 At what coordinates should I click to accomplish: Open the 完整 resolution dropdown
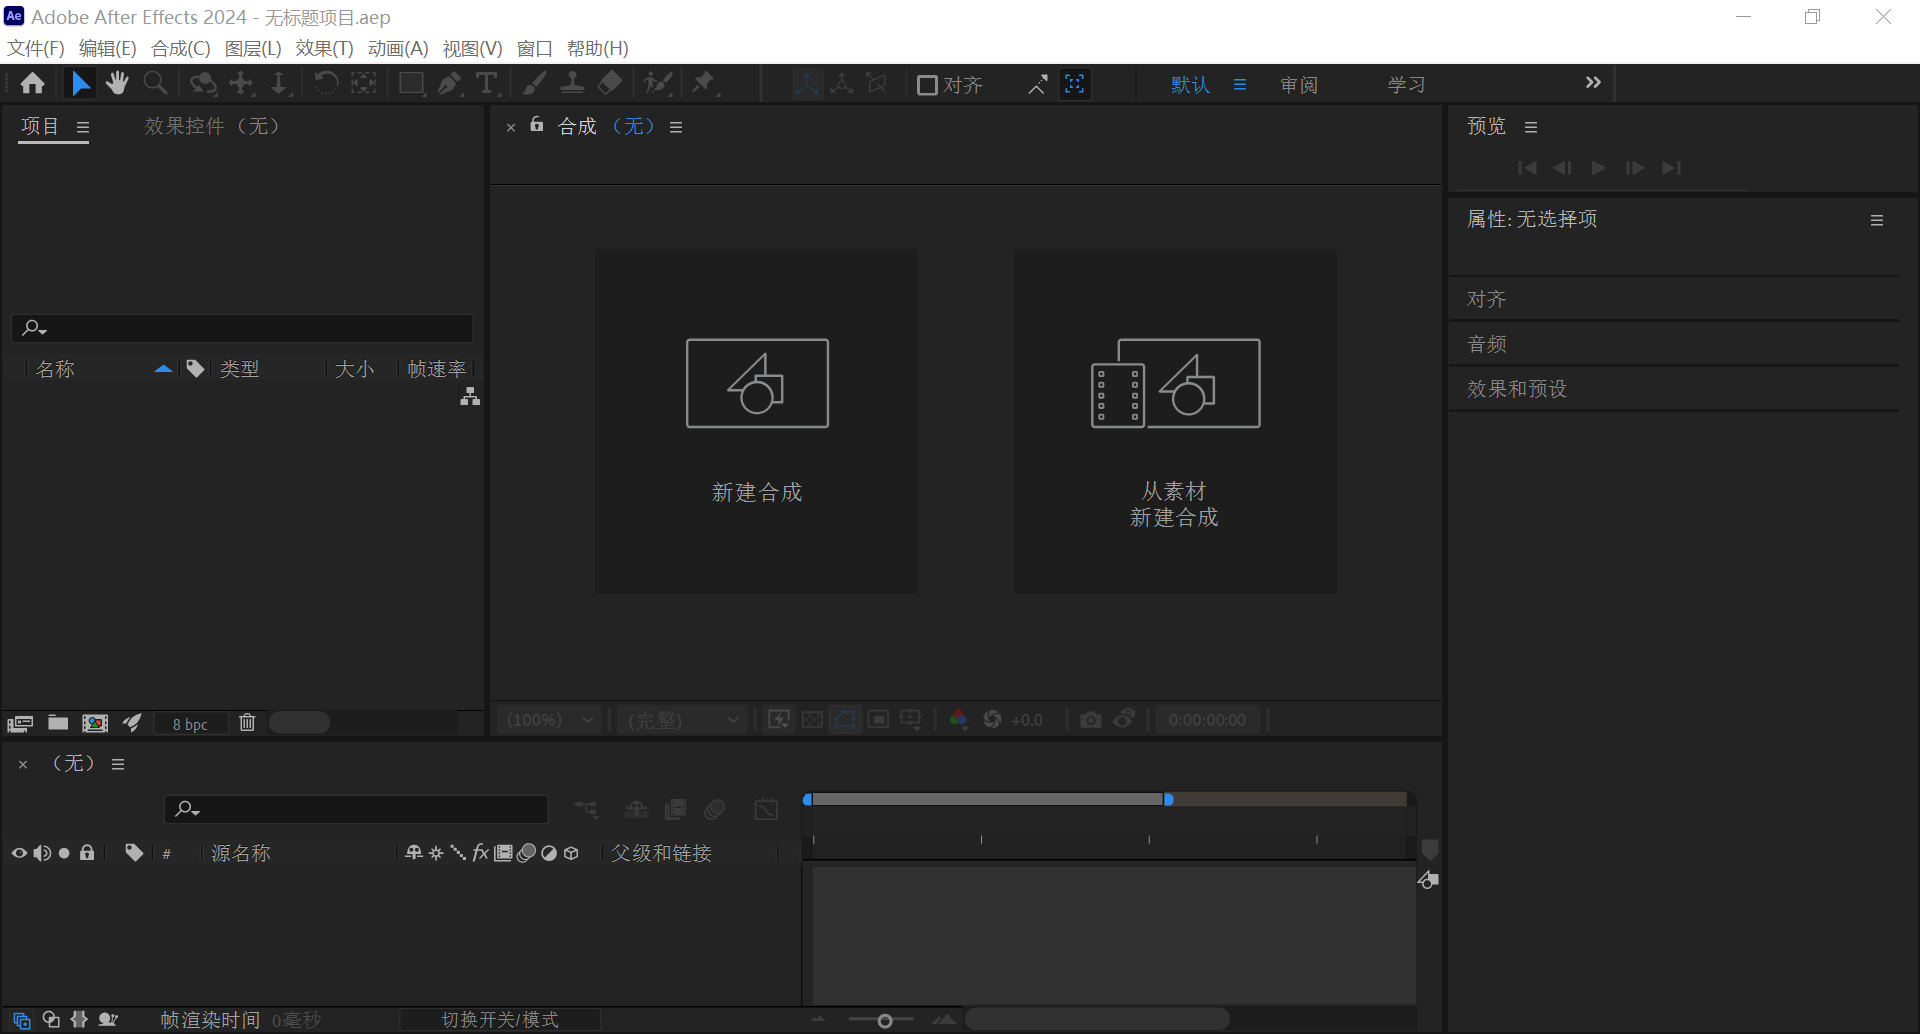(x=684, y=720)
